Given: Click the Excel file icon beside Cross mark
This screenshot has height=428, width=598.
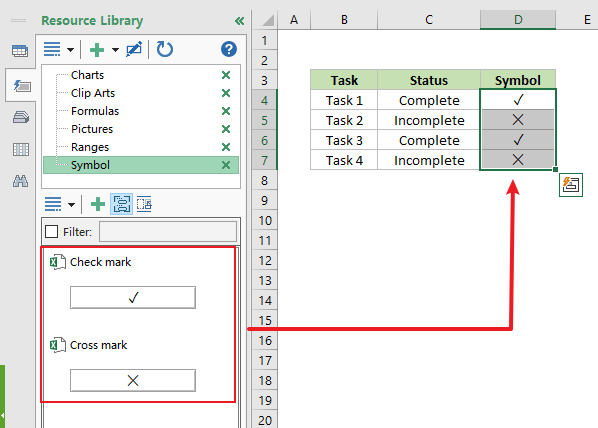Looking at the screenshot, I should point(58,345).
